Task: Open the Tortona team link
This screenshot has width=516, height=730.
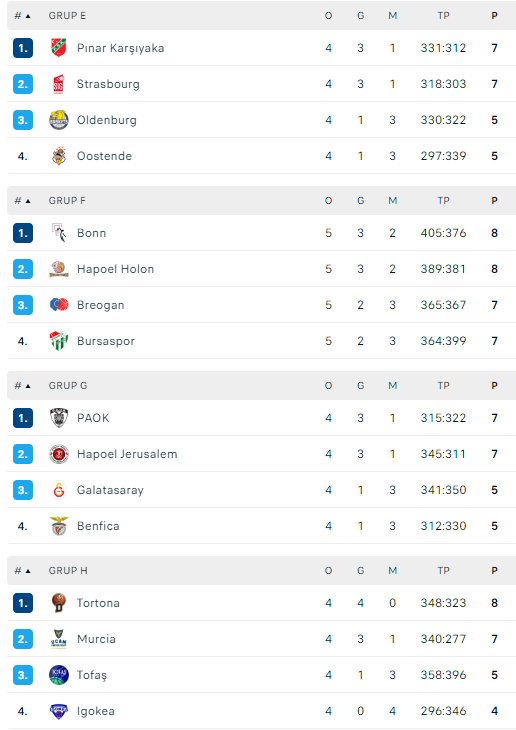Action: 98,603
